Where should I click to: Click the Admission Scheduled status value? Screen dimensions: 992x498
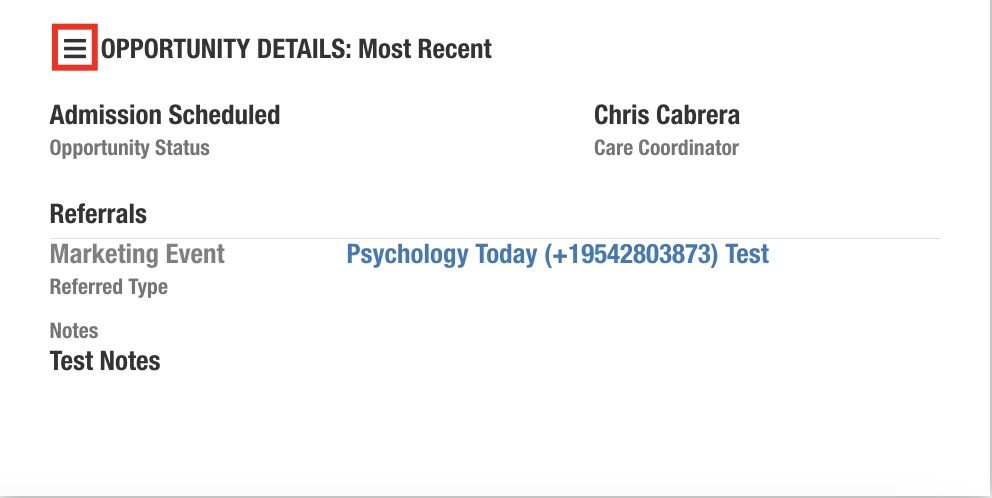(x=165, y=115)
